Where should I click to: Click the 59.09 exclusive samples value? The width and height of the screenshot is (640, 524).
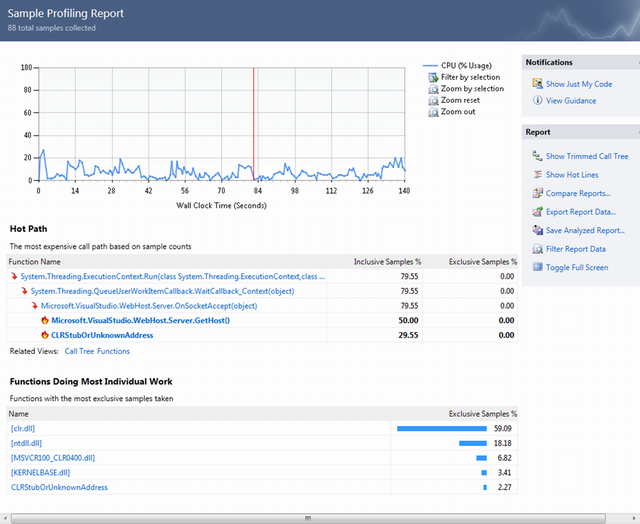point(502,429)
